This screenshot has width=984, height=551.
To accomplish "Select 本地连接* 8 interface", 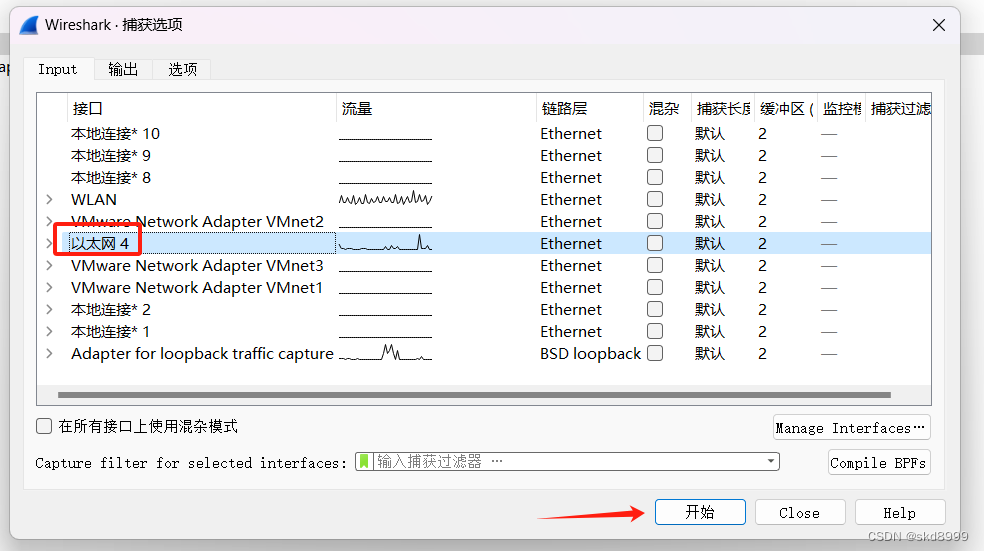I will point(111,178).
